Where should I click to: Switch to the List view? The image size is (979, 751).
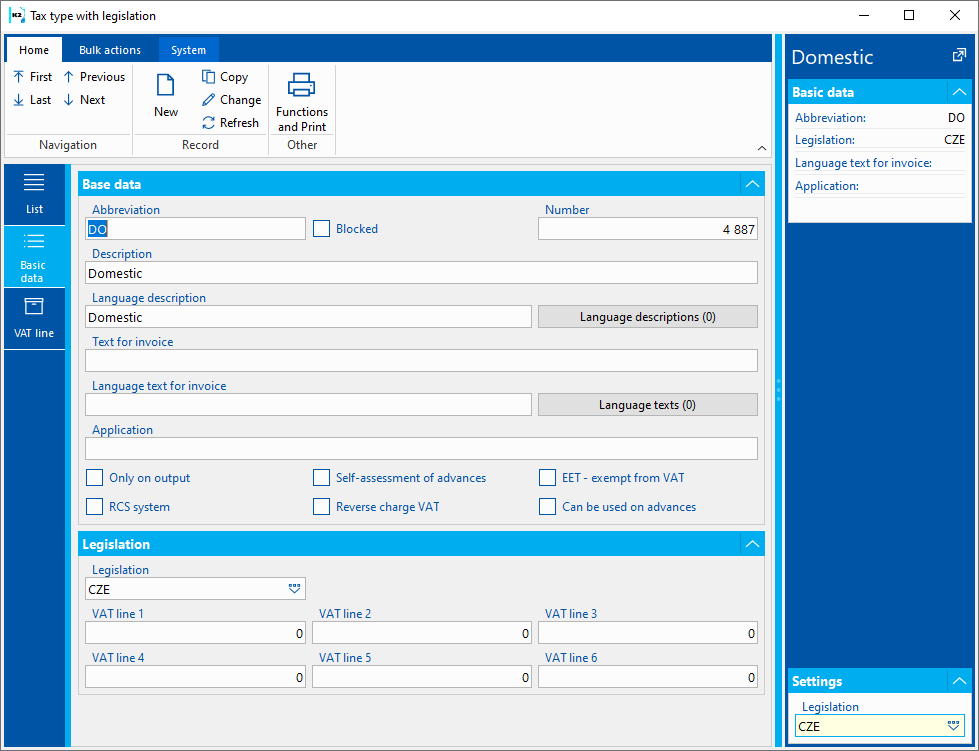[x=34, y=194]
